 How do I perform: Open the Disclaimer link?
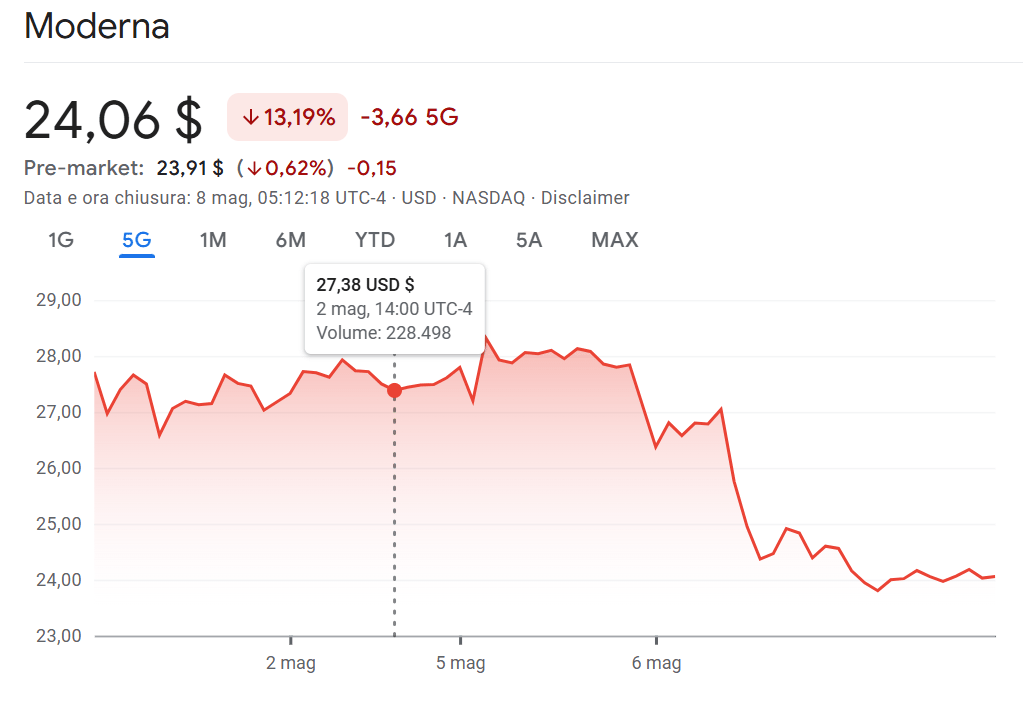(x=585, y=198)
